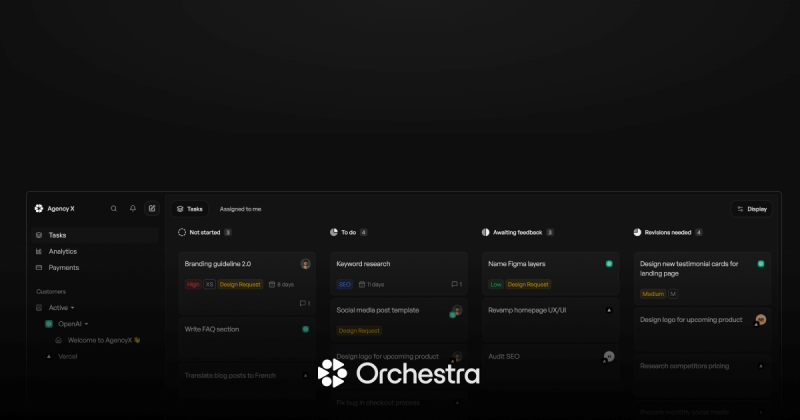Click Design Request tag on Social media post template

359,331
